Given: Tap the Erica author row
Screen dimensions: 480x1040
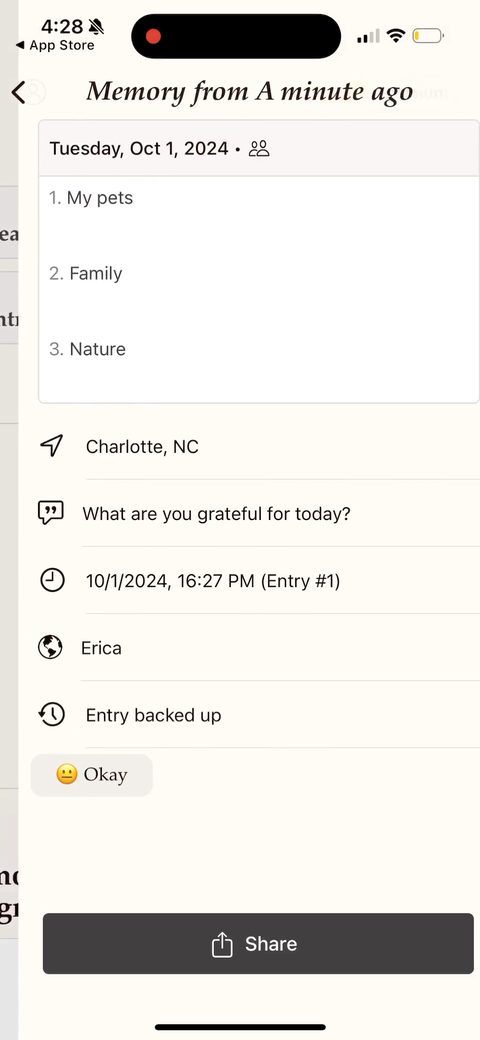Looking at the screenshot, I should click(x=259, y=648).
